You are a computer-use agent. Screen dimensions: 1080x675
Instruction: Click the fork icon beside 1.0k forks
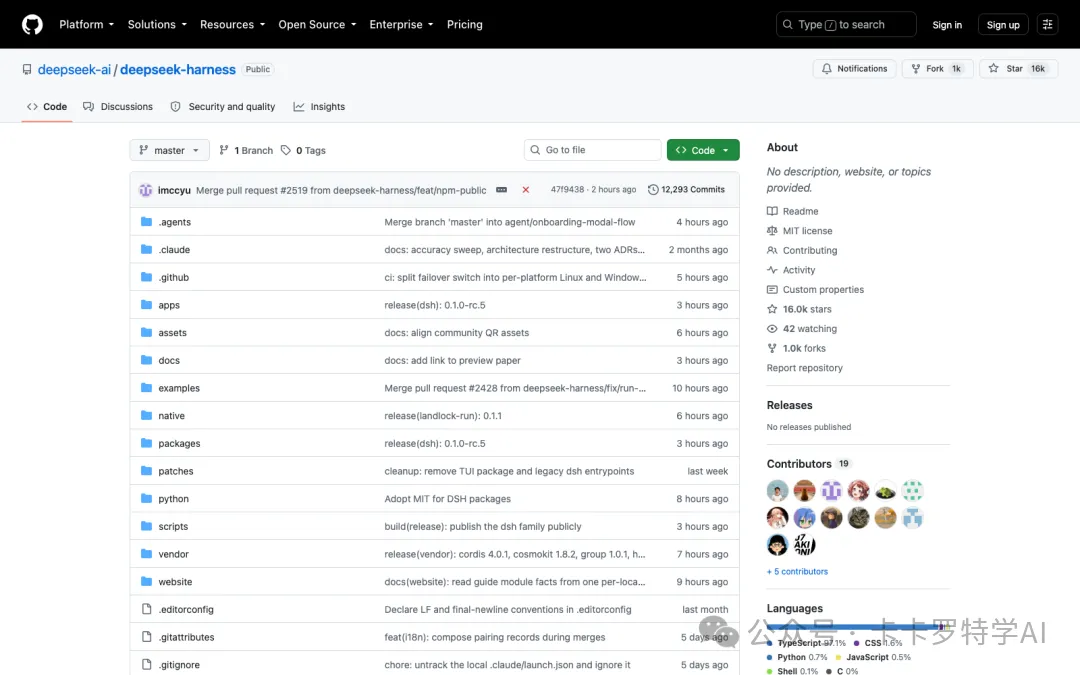tap(772, 349)
